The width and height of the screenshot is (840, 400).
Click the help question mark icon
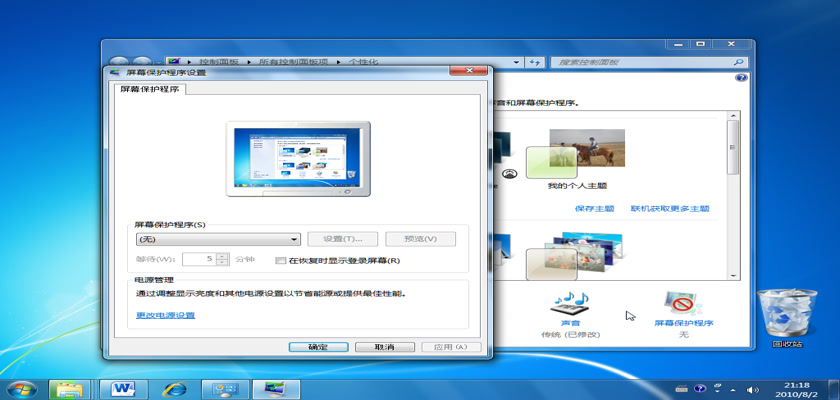pos(740,78)
